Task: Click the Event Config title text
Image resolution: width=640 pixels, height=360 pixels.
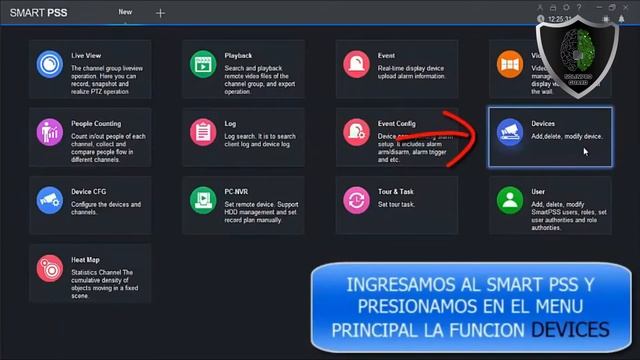Action: pos(397,124)
